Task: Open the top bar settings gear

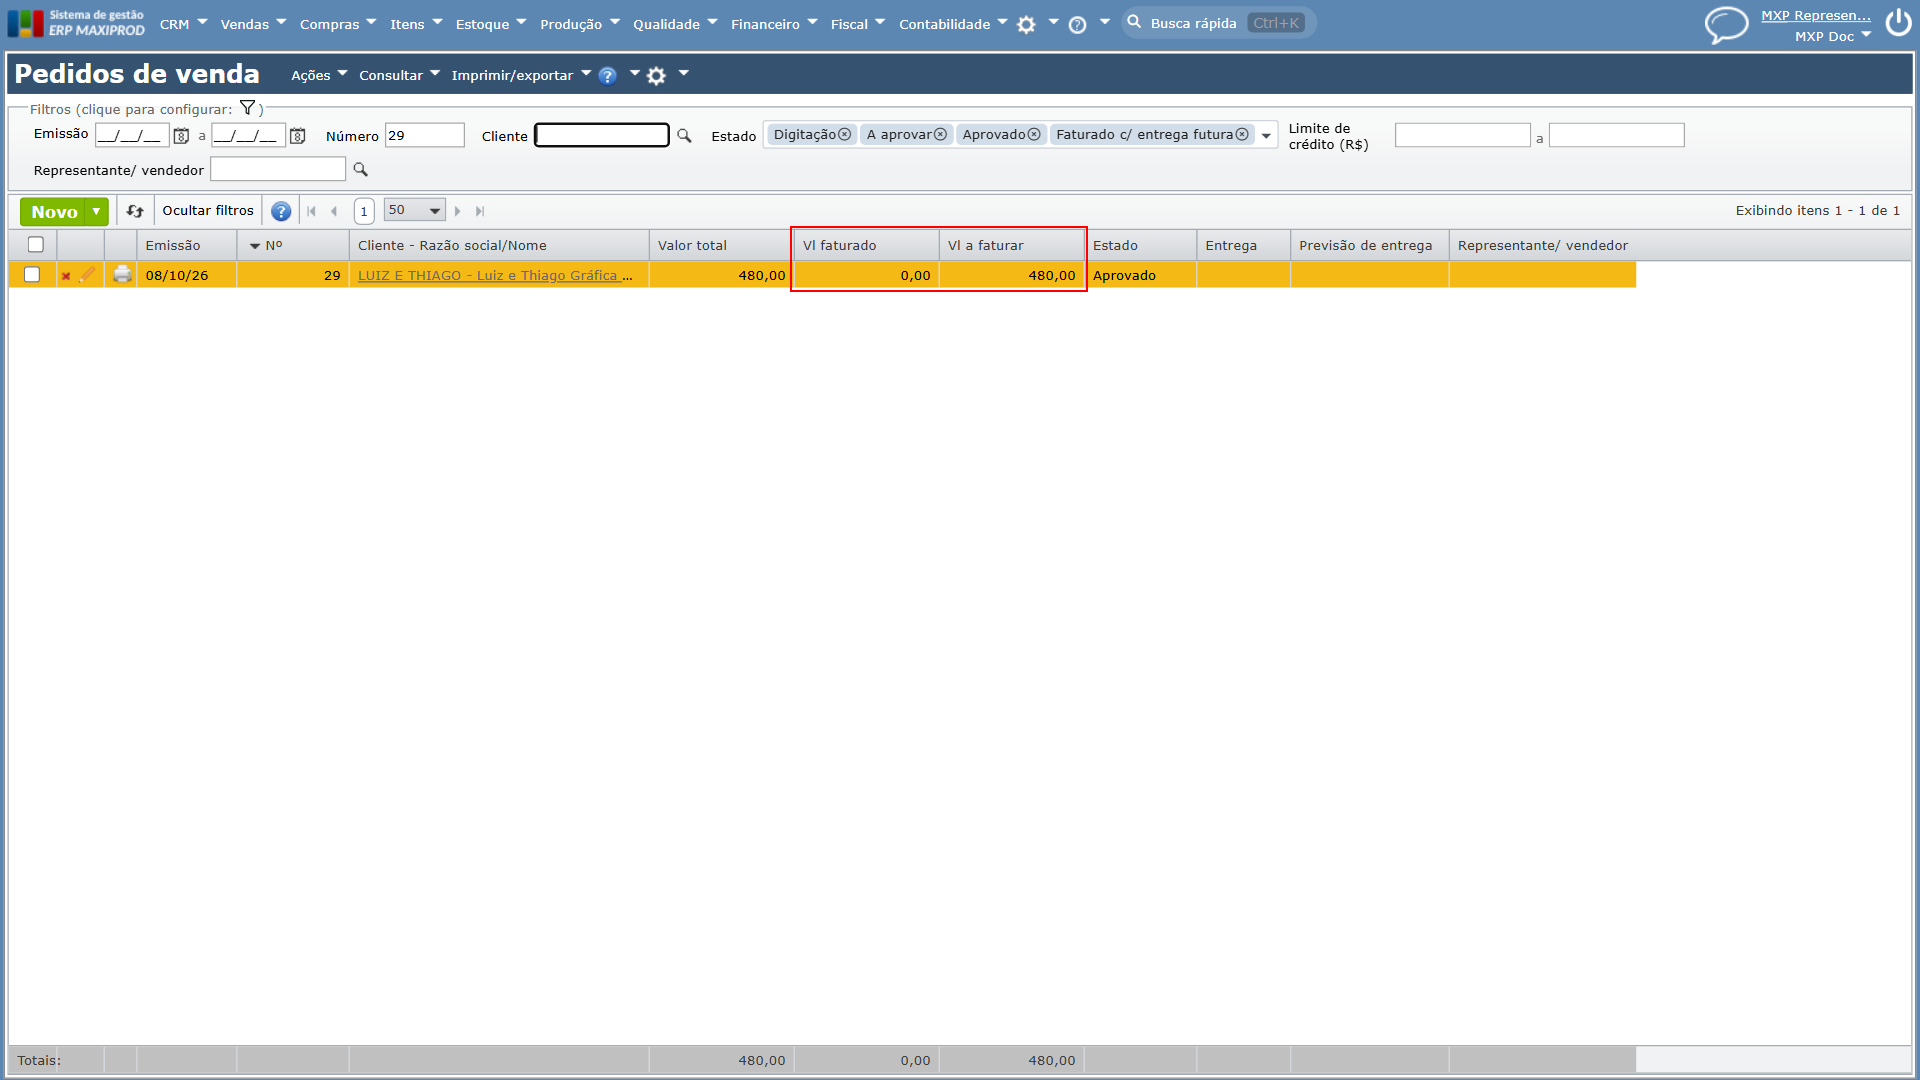Action: [1026, 25]
